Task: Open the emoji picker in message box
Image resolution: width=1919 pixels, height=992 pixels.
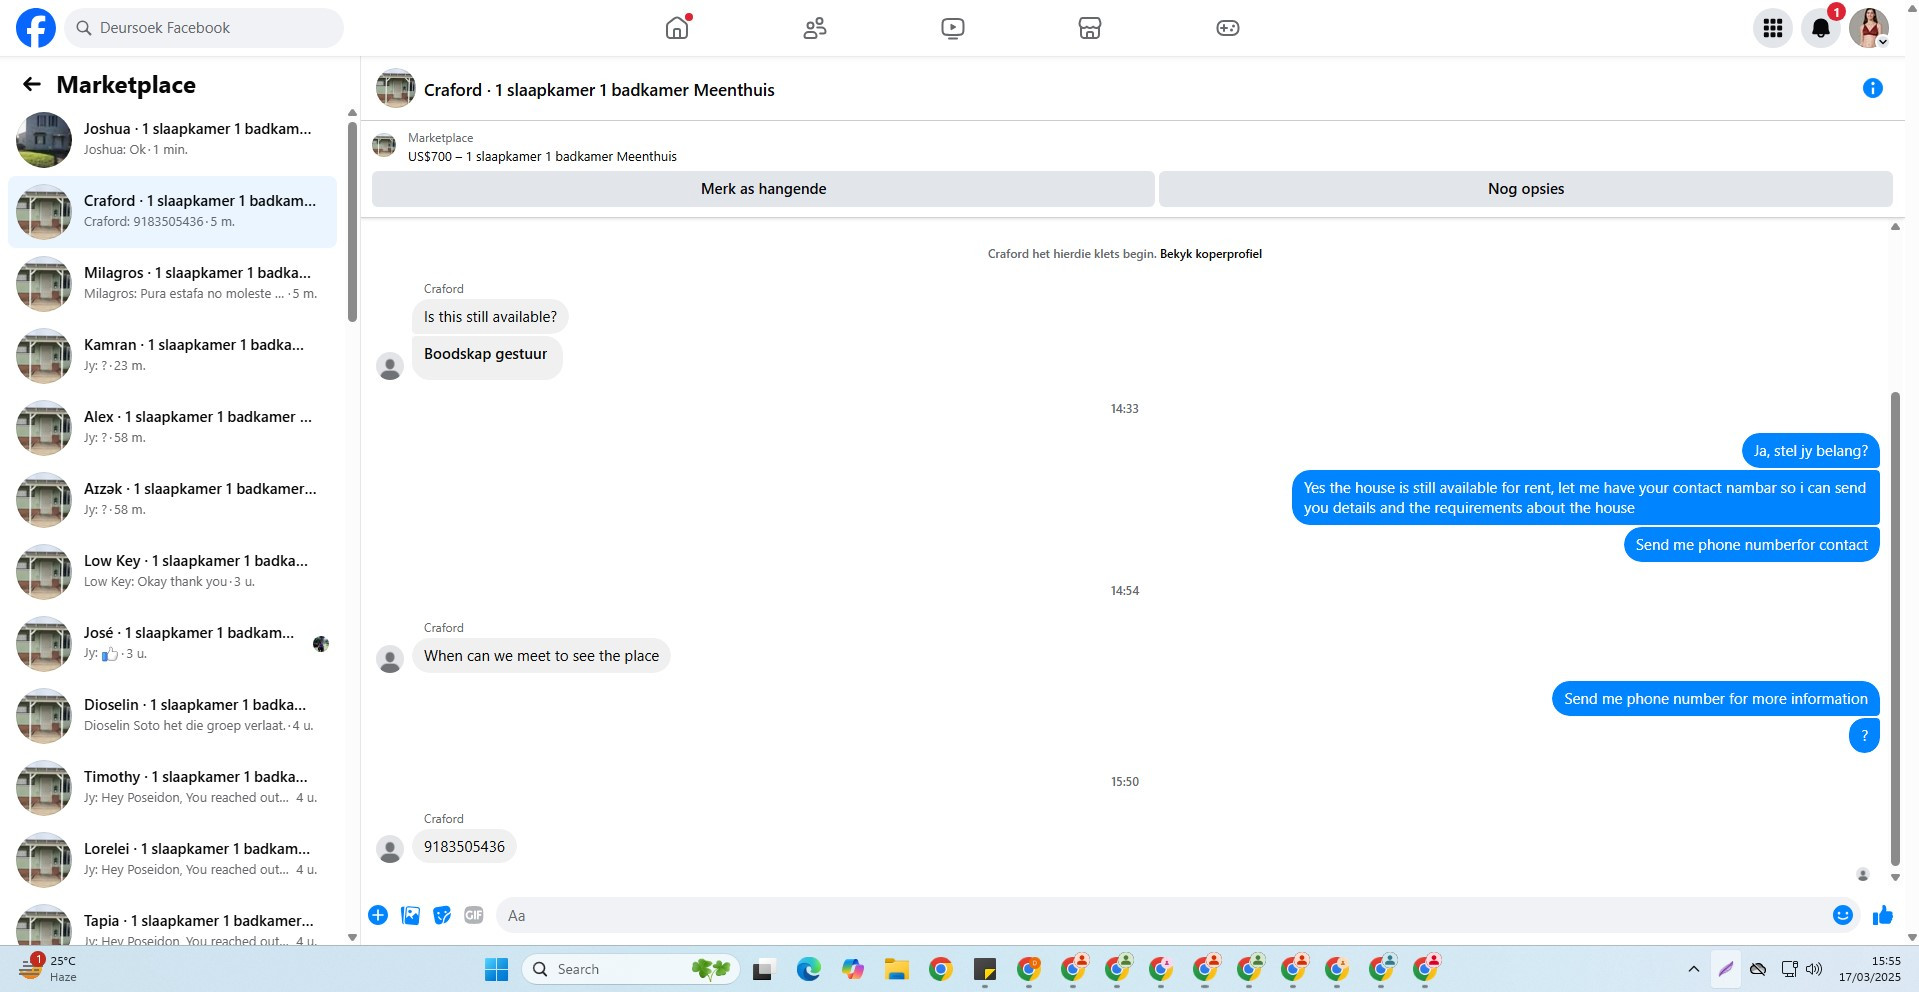Action: [x=1843, y=915]
